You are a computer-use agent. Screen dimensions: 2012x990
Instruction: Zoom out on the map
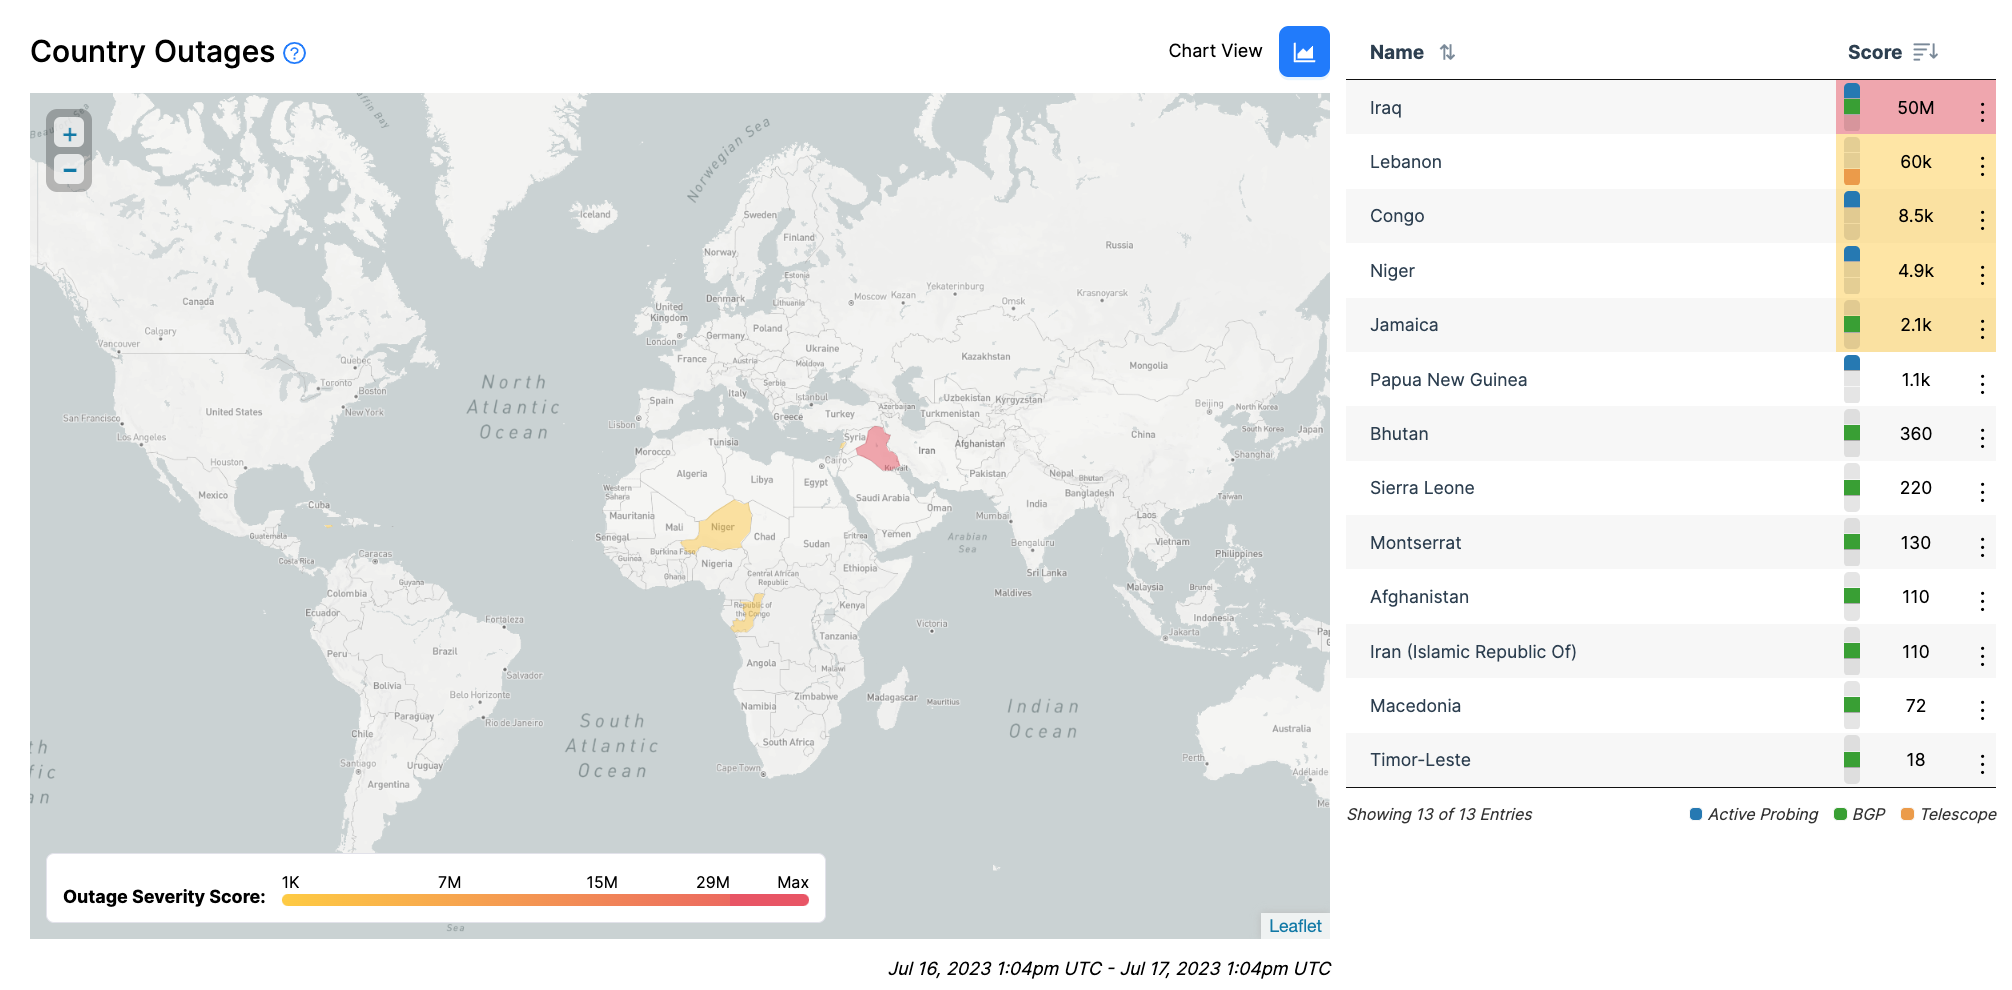(x=69, y=171)
